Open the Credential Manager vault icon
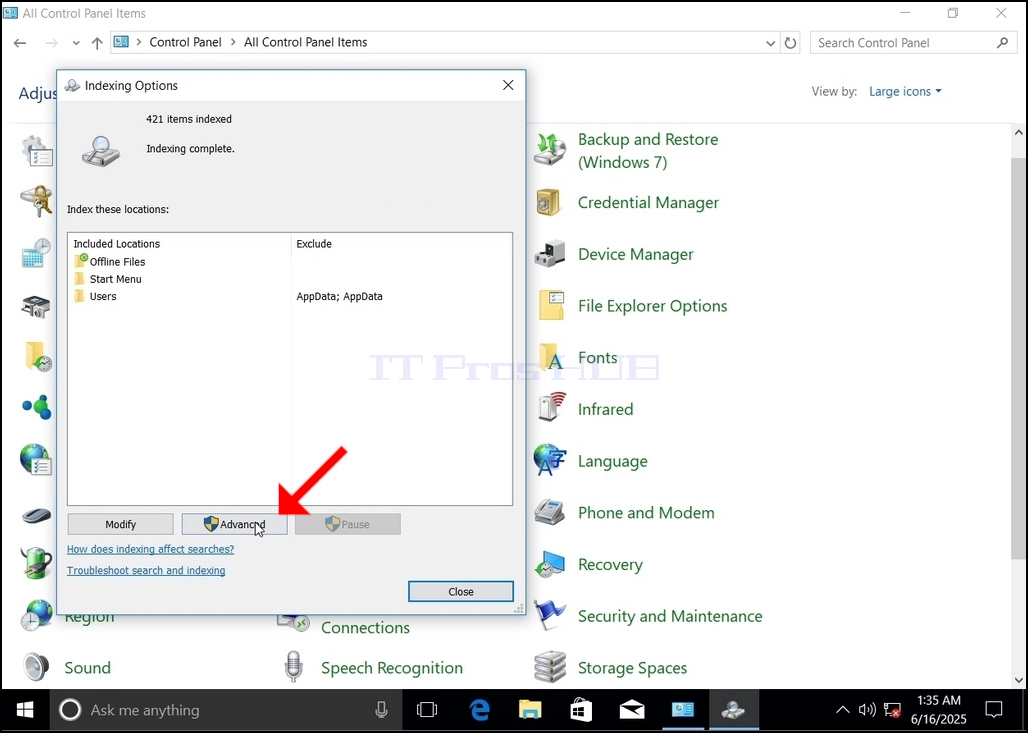Viewport: 1028px width, 733px height. (549, 203)
